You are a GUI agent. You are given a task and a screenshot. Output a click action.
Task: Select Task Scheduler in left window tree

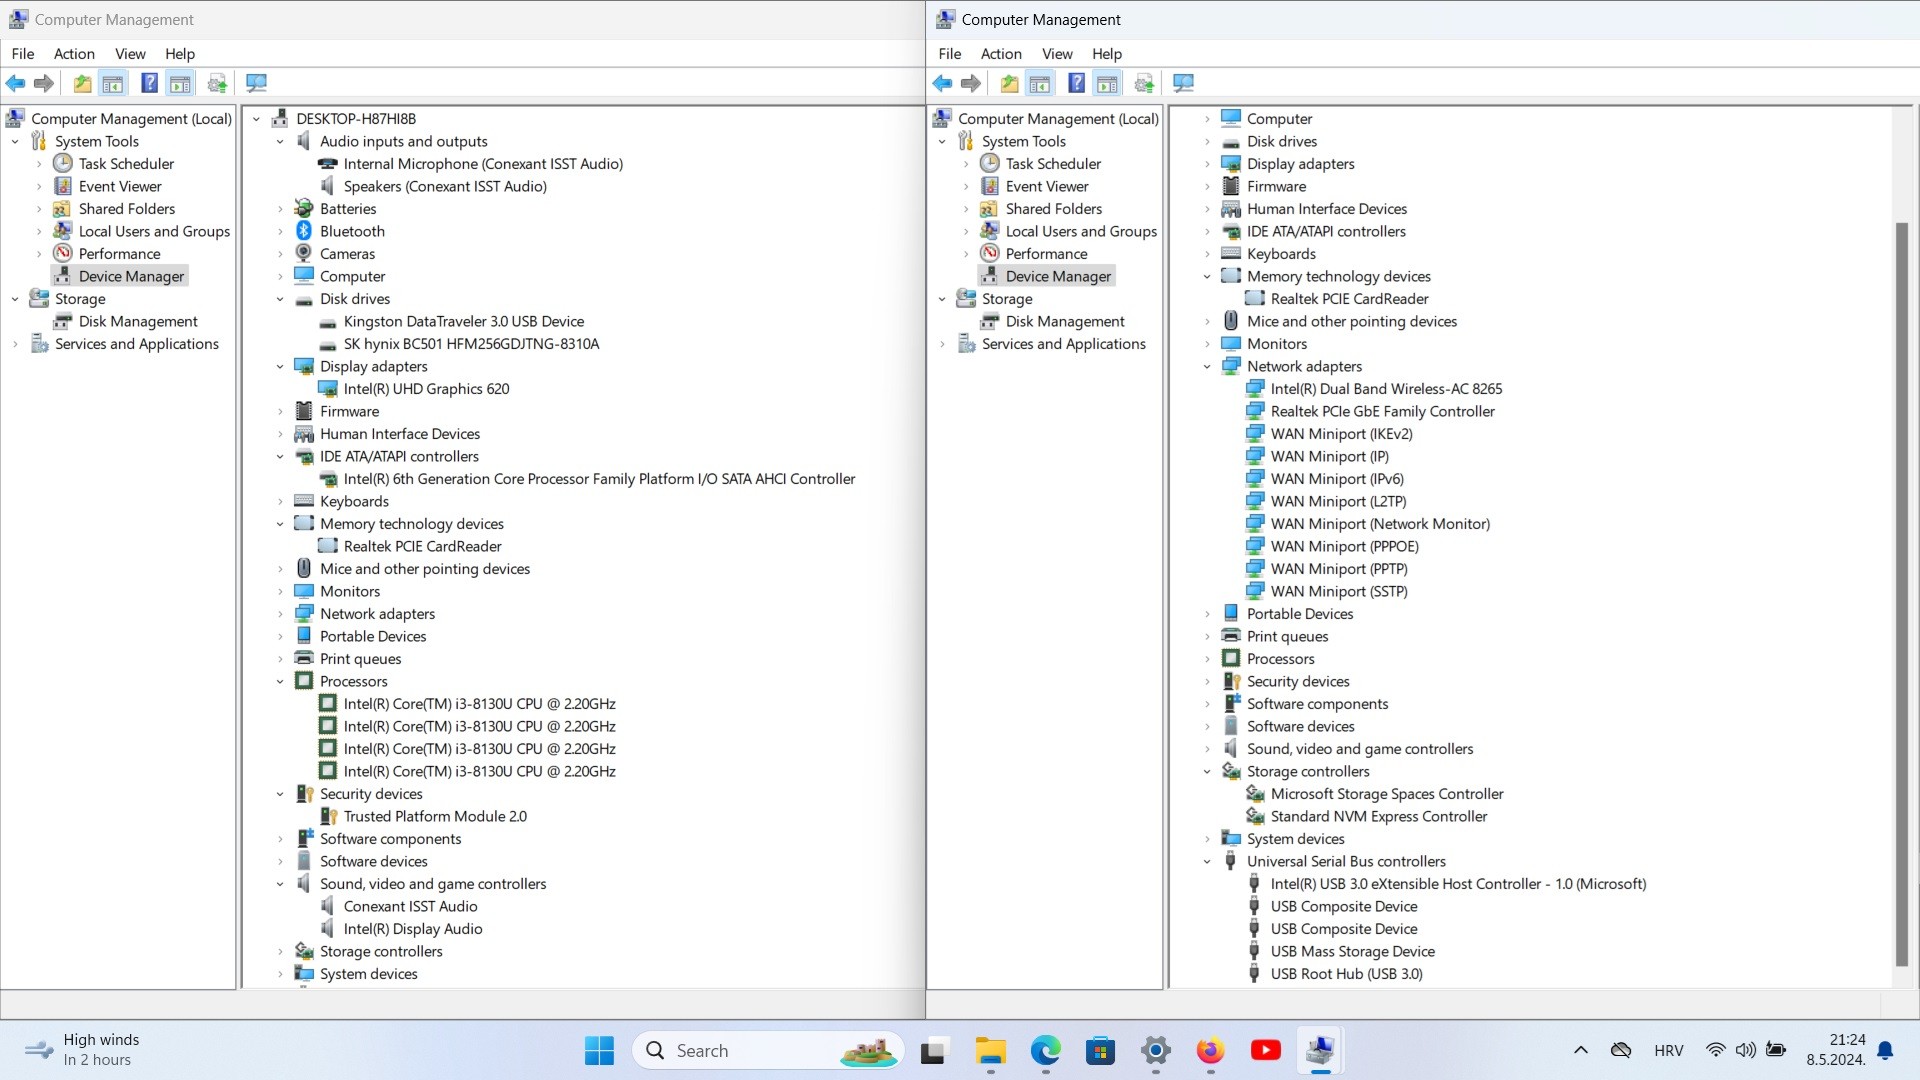(x=126, y=164)
